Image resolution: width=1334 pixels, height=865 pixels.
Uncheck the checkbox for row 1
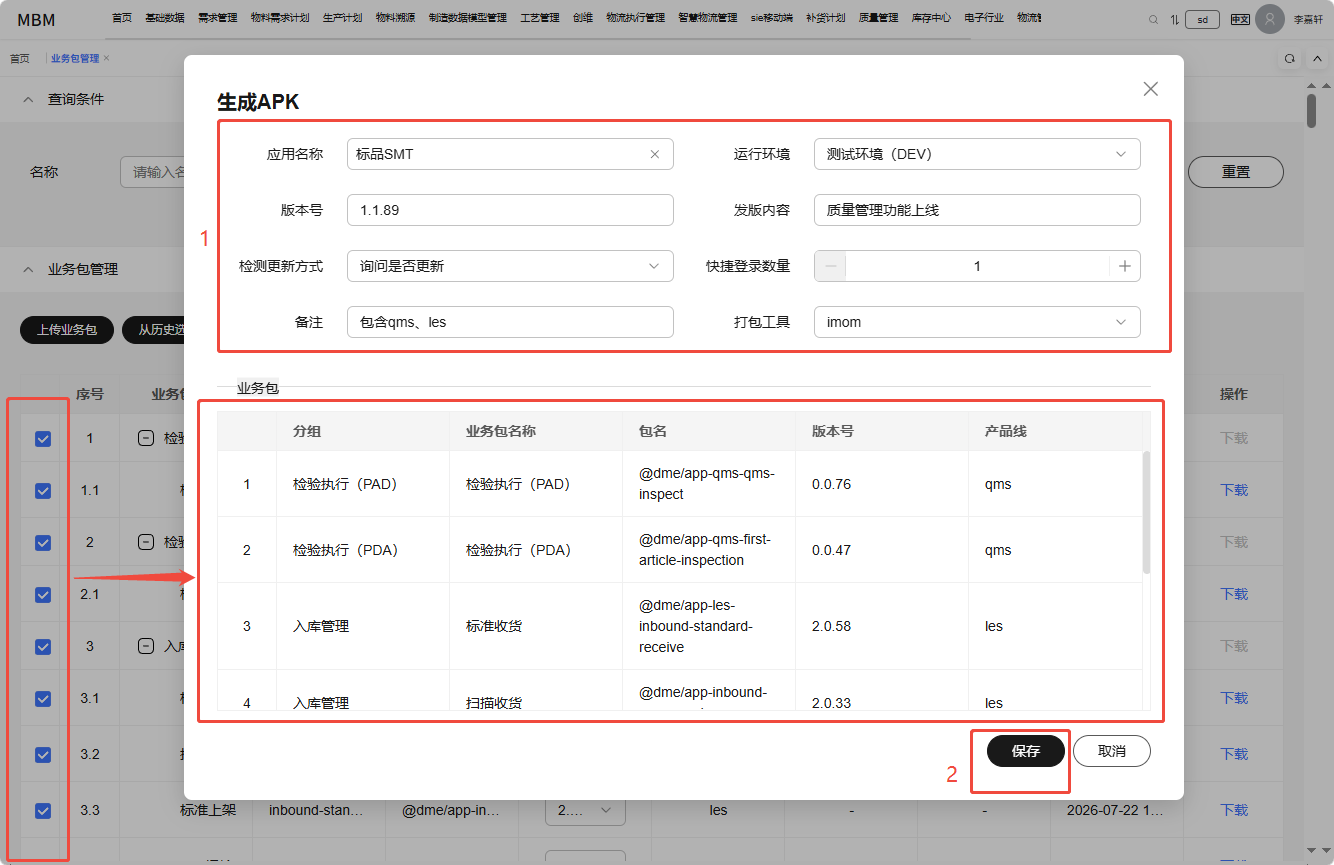(x=43, y=438)
